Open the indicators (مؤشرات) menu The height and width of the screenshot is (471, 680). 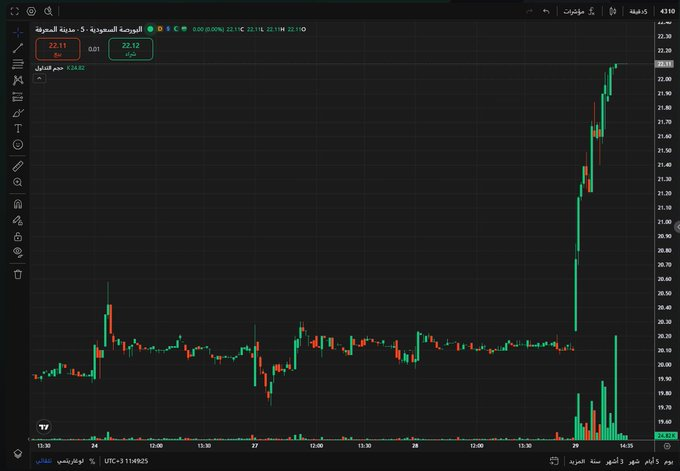(x=579, y=11)
